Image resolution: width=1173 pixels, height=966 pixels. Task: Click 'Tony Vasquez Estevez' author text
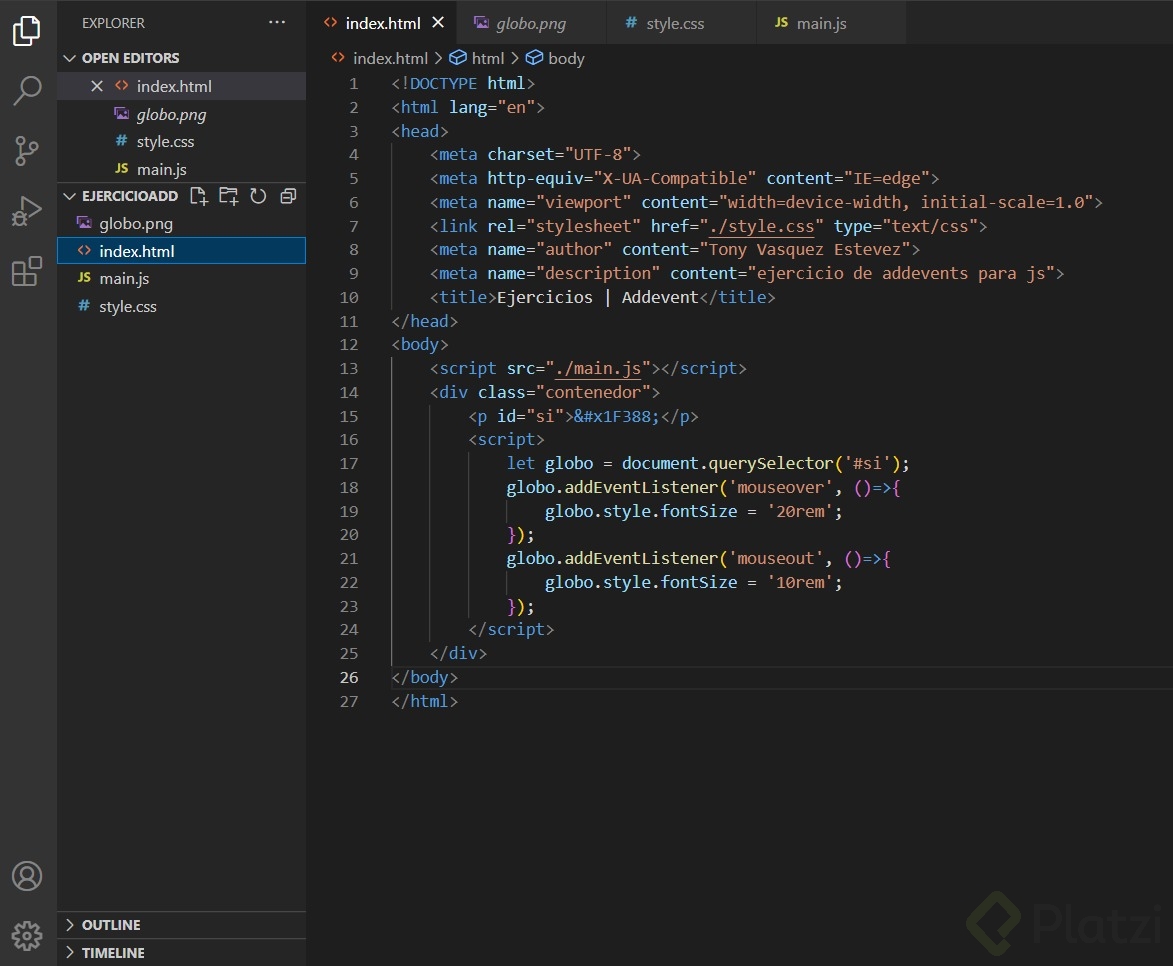[804, 249]
